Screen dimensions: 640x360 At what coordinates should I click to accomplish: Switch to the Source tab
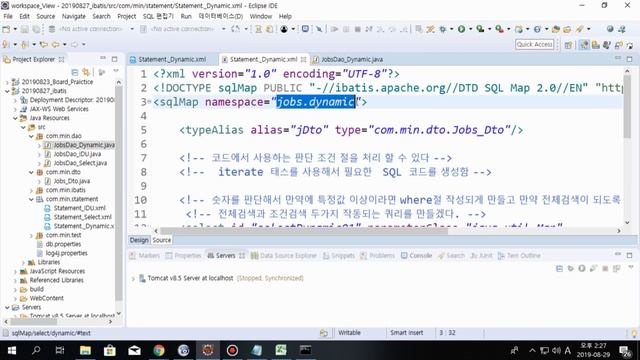(162, 240)
